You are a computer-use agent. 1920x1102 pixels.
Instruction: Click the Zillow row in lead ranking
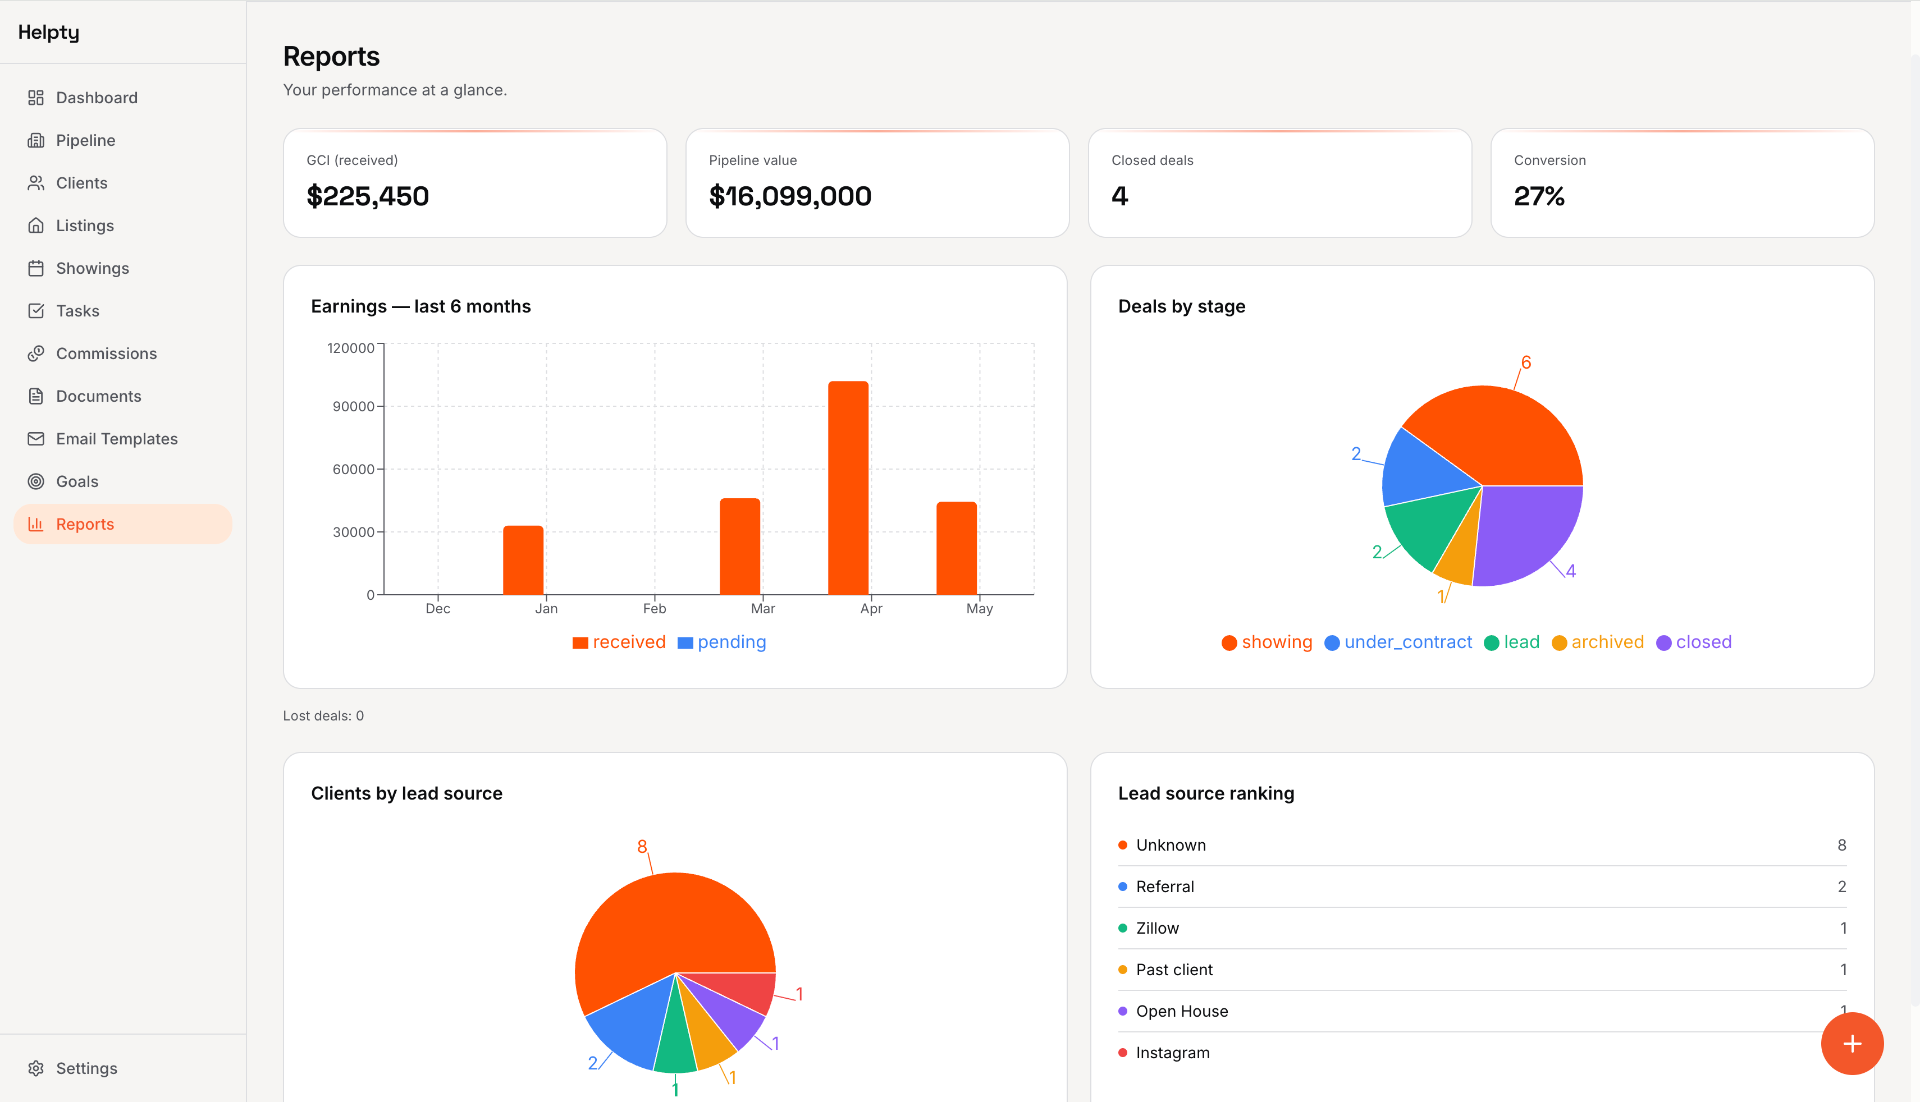tap(1482, 929)
